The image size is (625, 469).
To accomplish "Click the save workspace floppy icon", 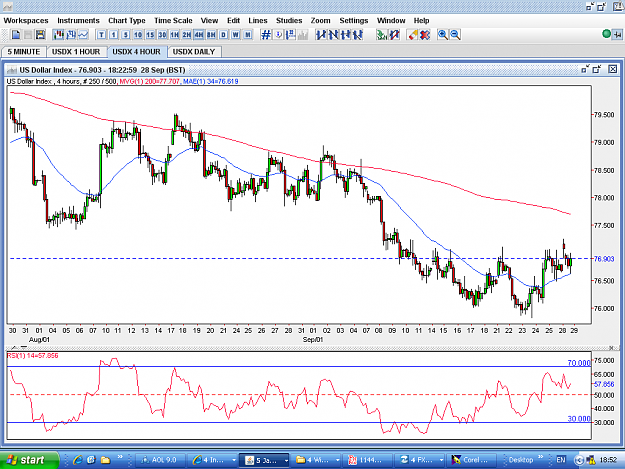I will point(40,35).
